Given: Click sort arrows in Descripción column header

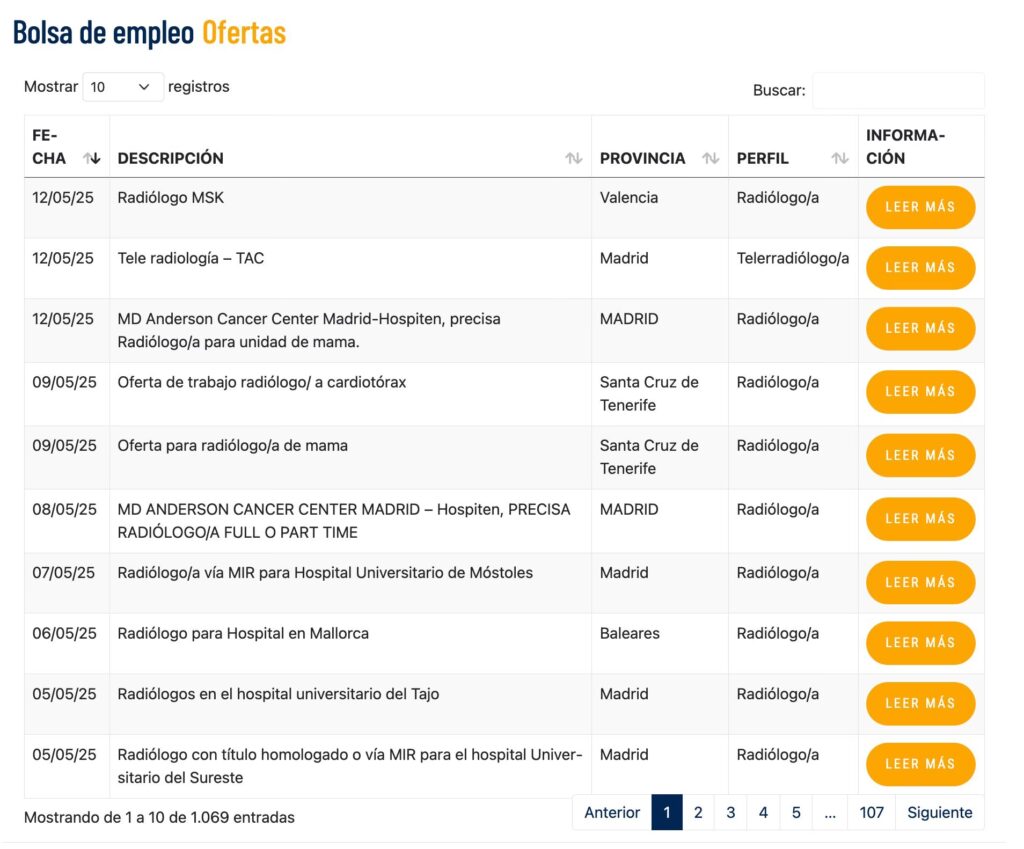Looking at the screenshot, I should pyautogui.click(x=573, y=158).
